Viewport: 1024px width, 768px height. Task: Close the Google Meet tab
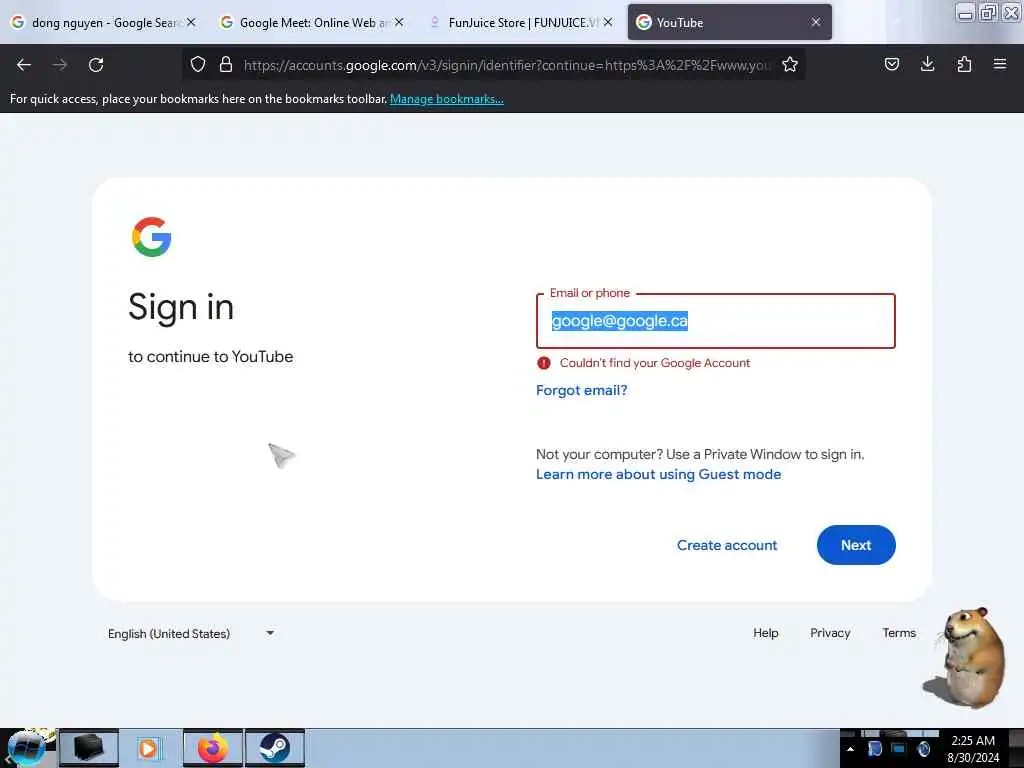tap(399, 22)
